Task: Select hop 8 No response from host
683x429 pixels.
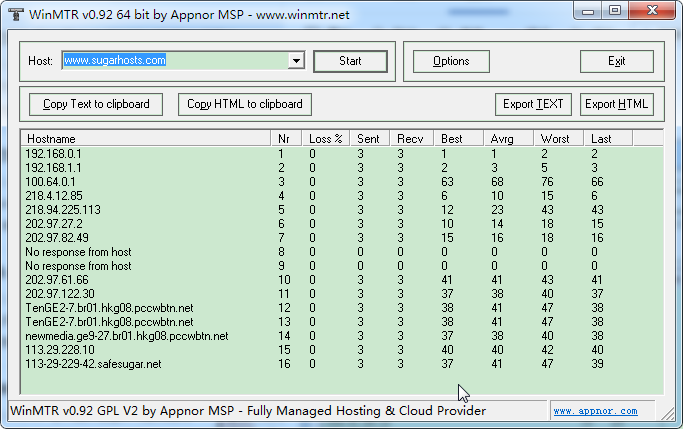Action: [x=342, y=252]
